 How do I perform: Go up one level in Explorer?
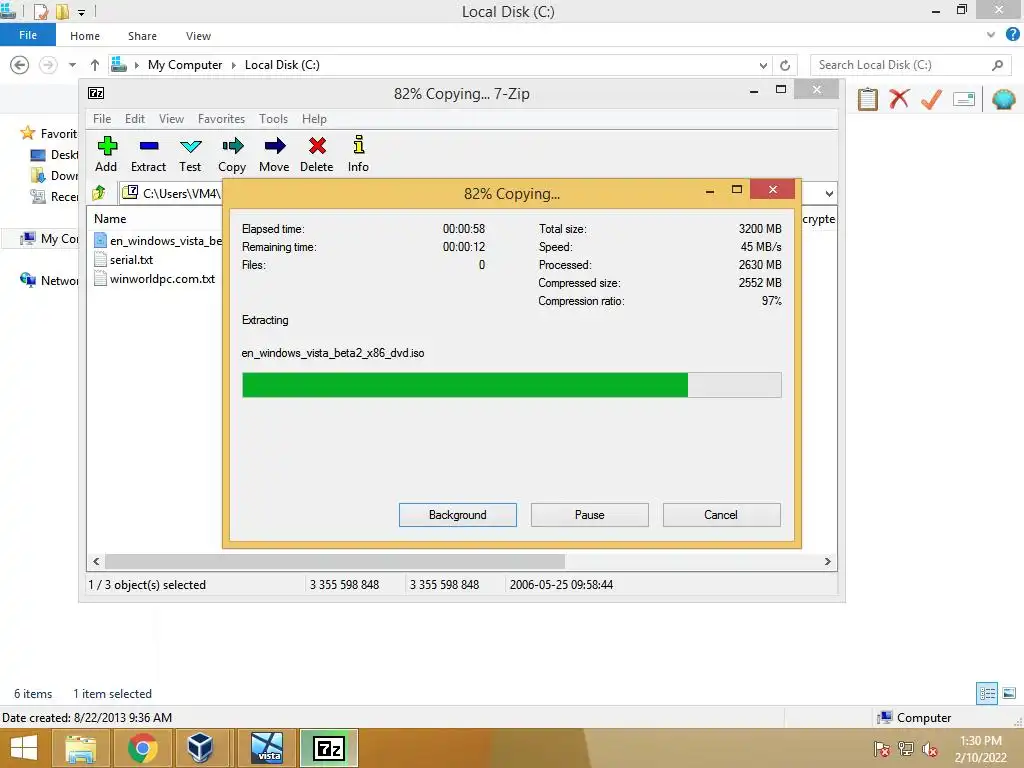(x=95, y=65)
